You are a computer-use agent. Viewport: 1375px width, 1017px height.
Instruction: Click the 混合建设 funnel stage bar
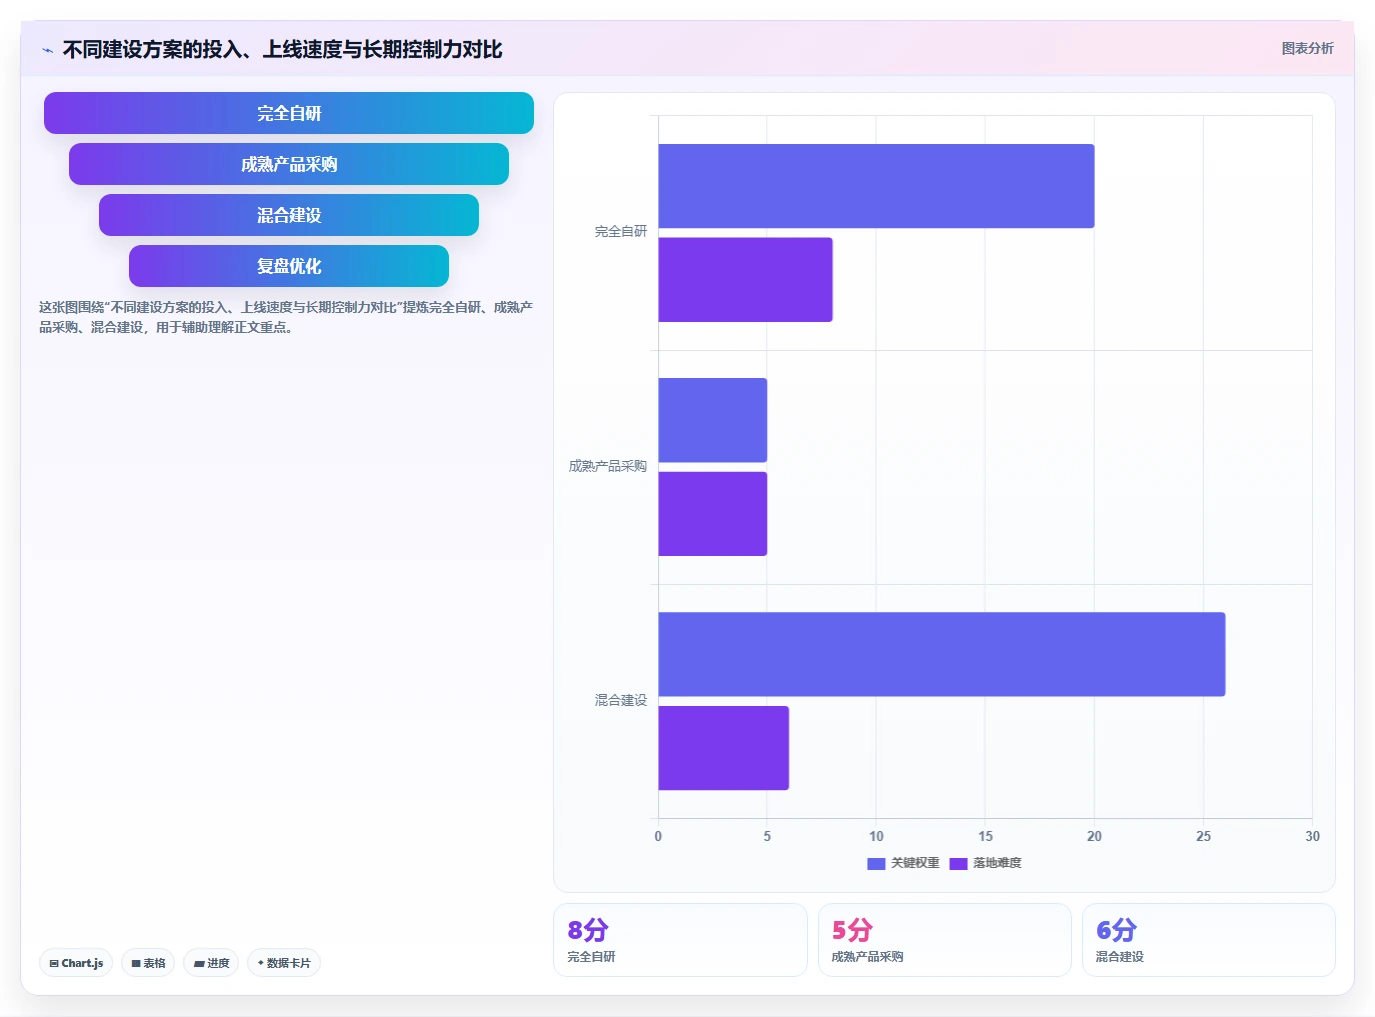(289, 215)
